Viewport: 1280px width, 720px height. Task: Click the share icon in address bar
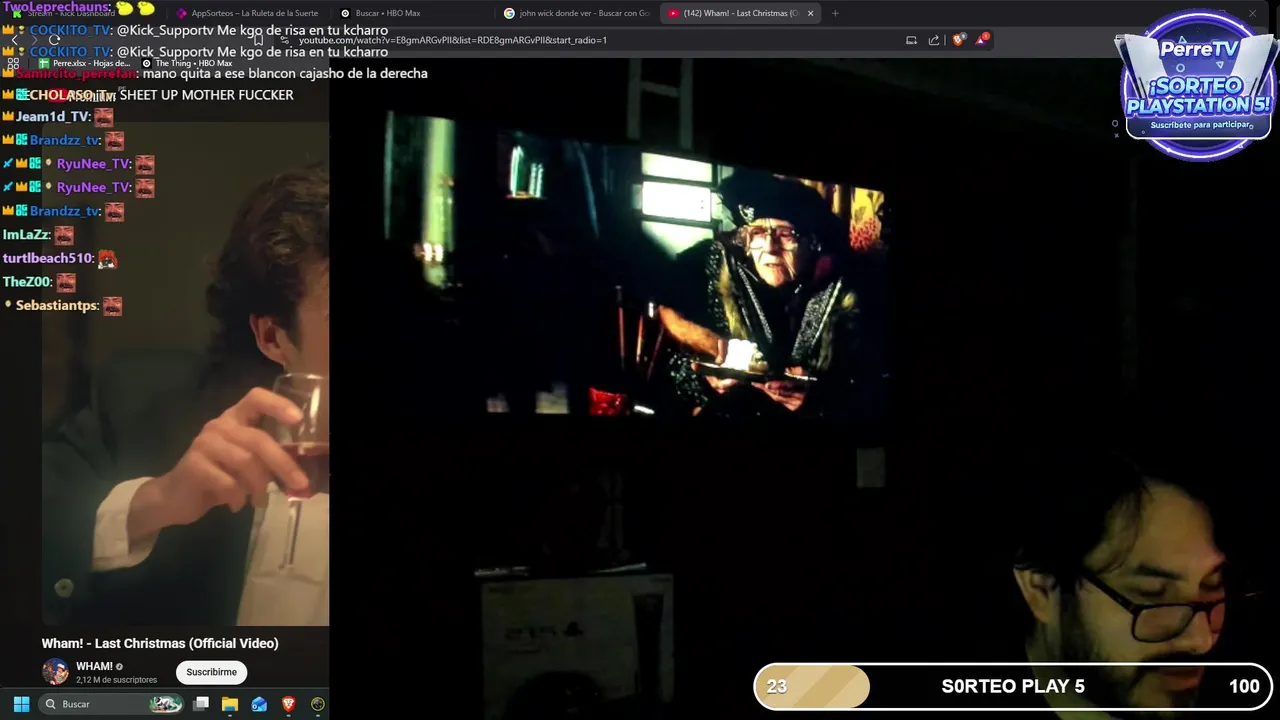(934, 40)
